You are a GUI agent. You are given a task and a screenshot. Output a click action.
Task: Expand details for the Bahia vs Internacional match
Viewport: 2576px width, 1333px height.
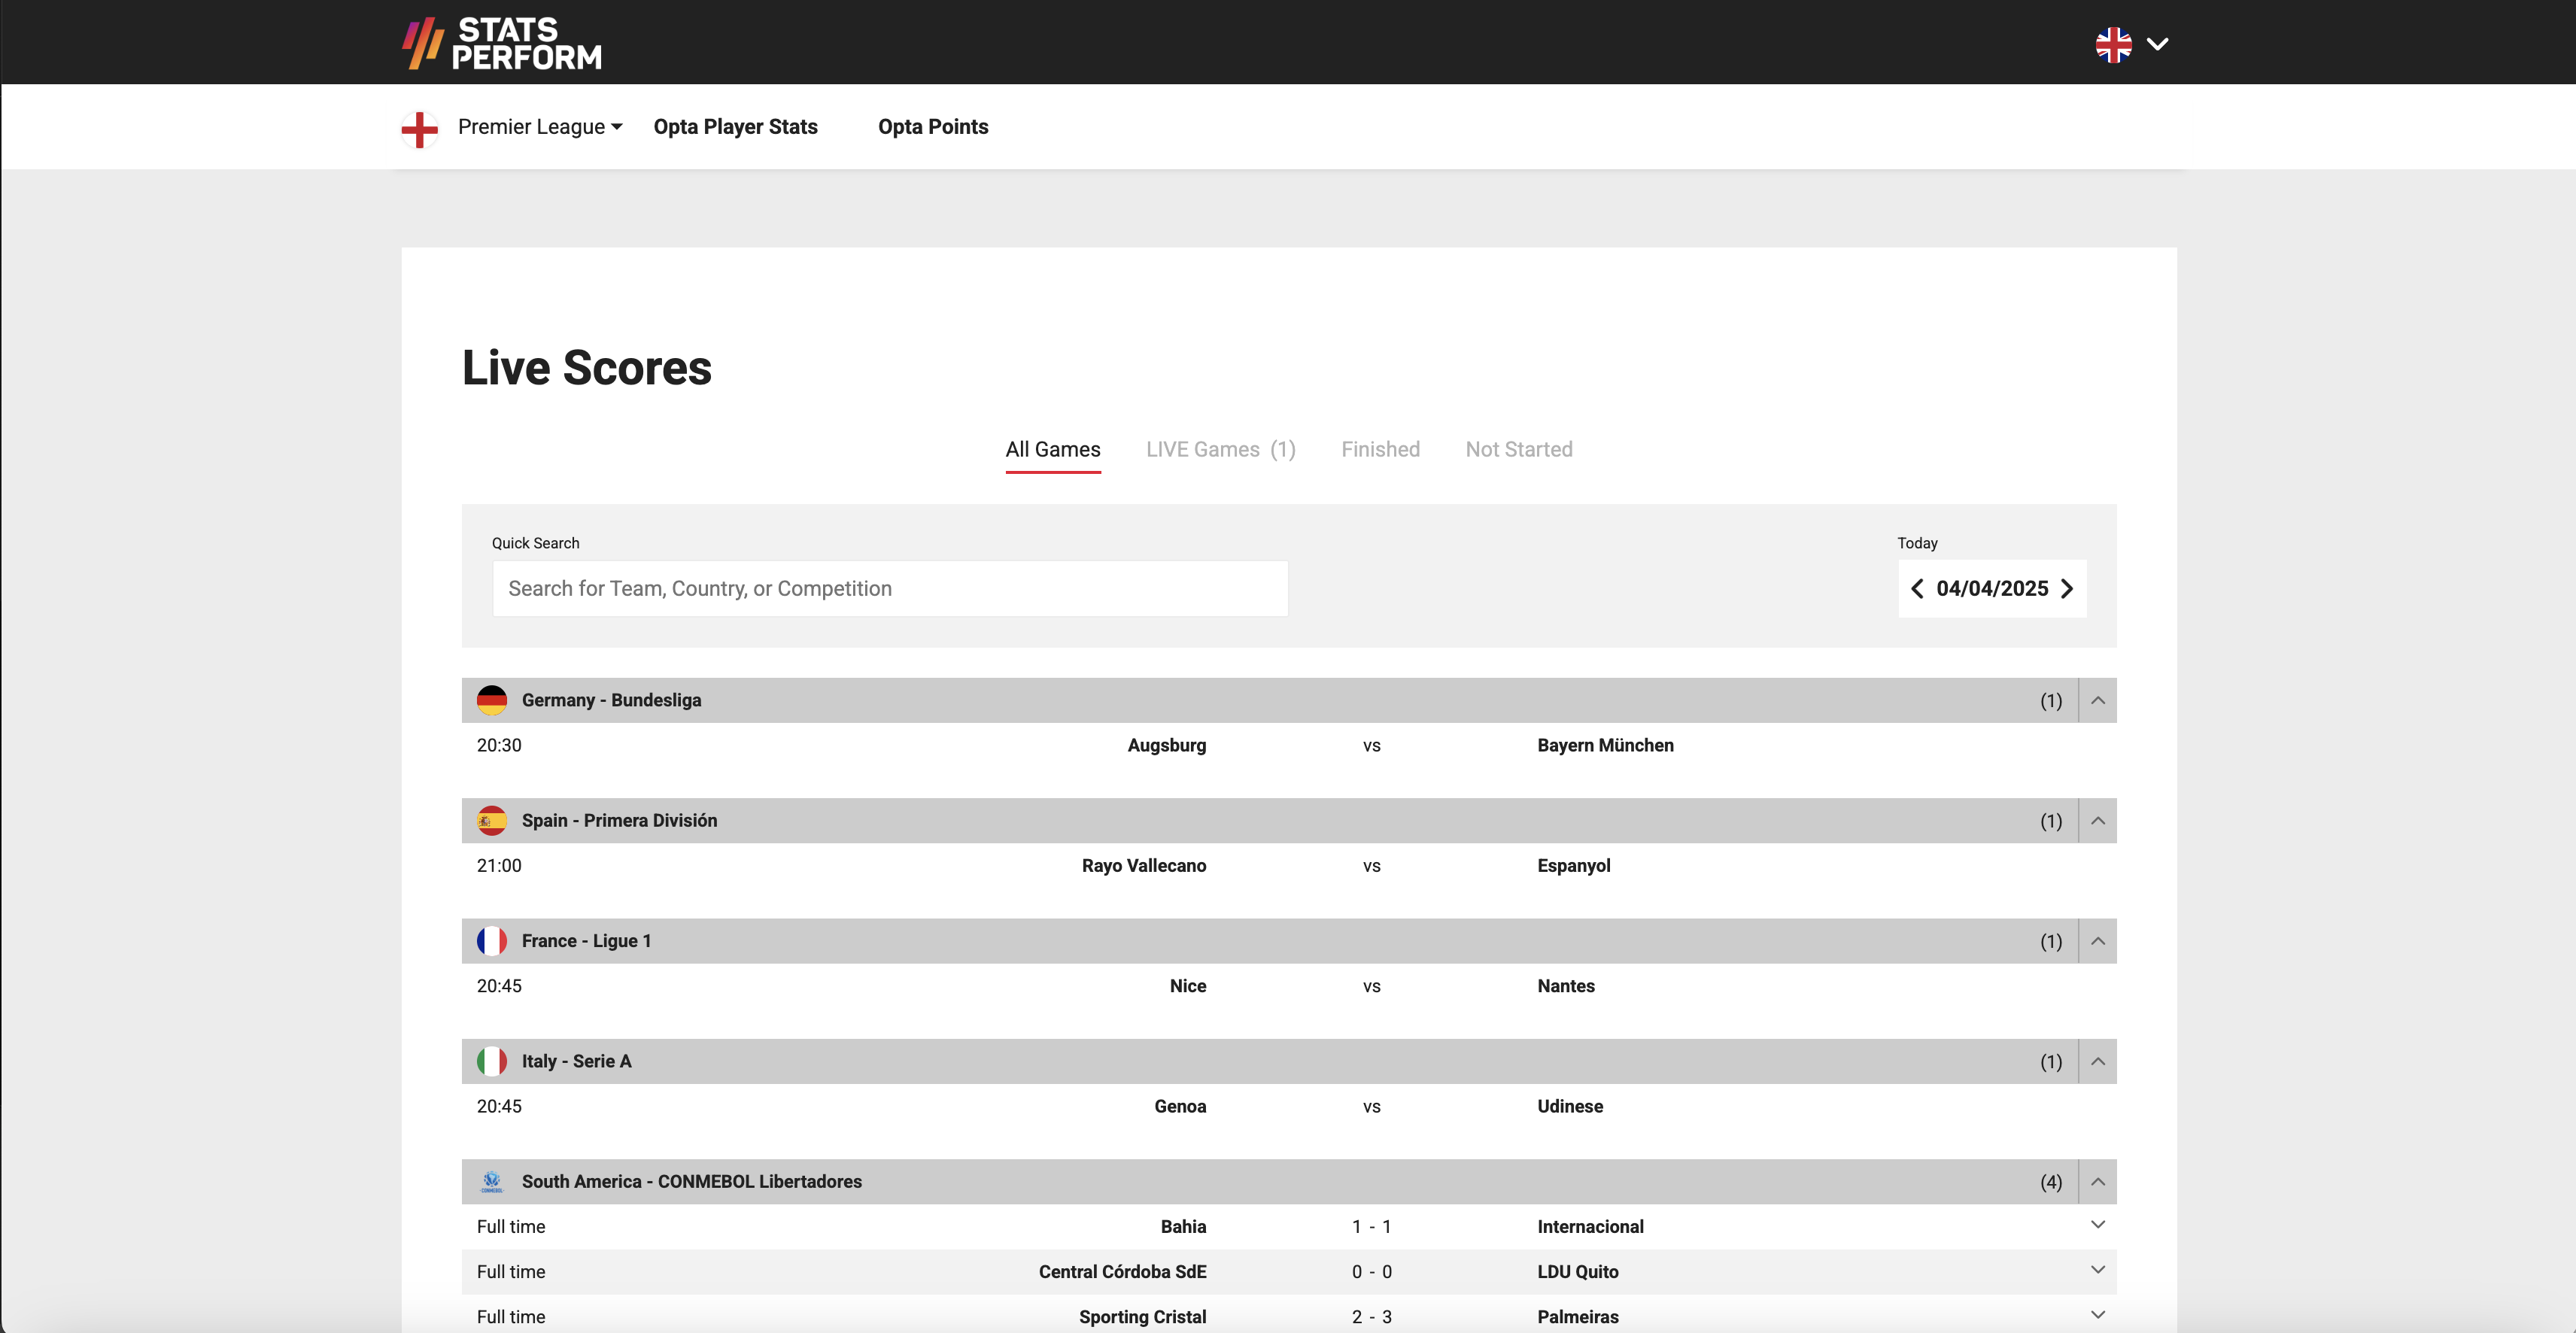(2098, 1224)
